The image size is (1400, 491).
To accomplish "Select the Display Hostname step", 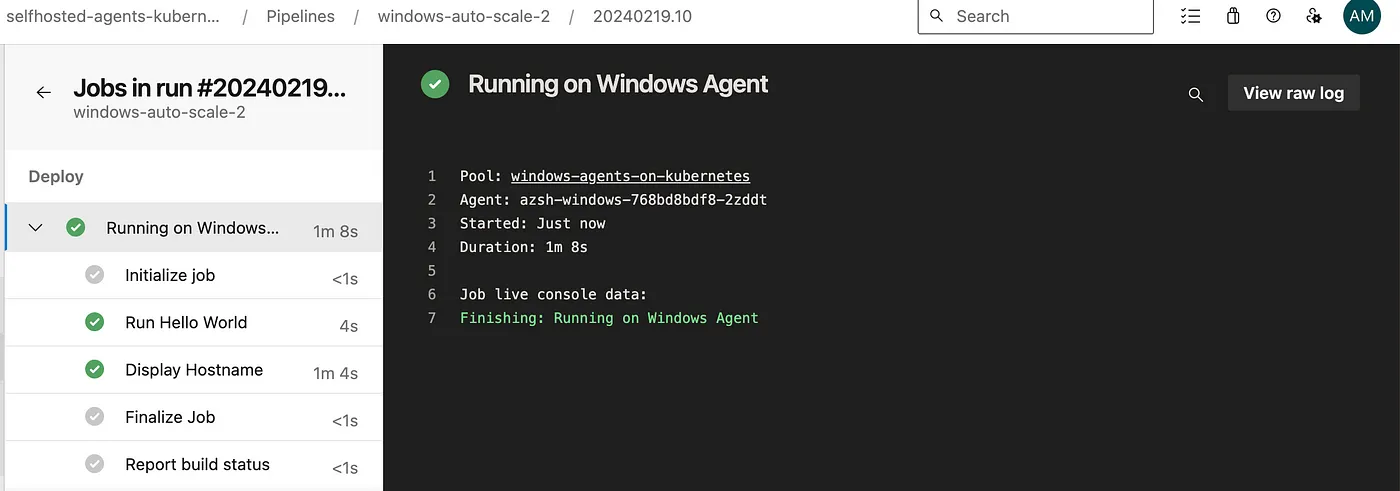I will (x=194, y=370).
